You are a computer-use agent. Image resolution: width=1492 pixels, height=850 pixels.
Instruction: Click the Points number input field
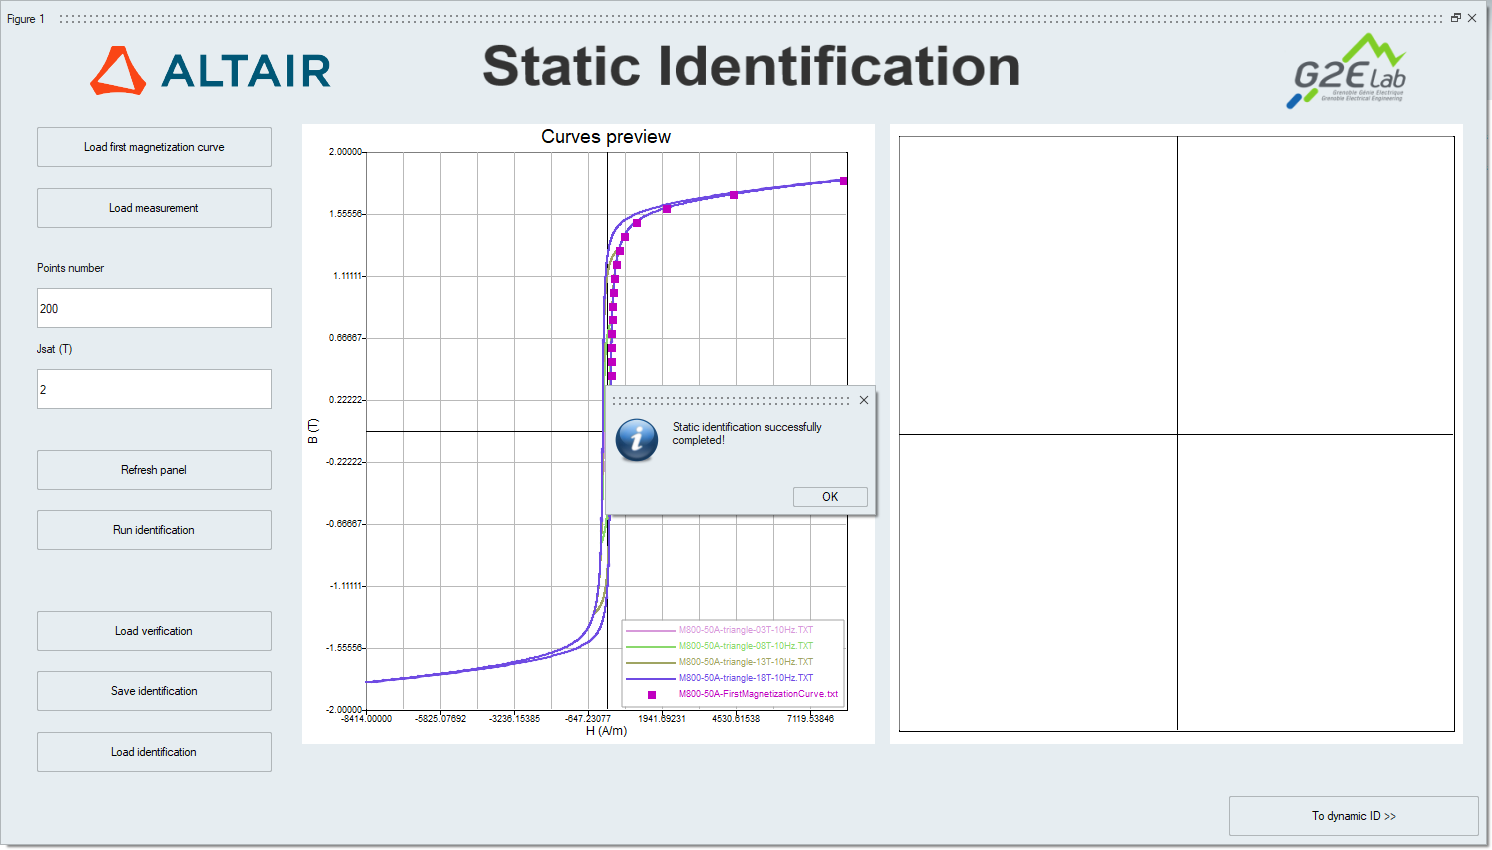point(154,308)
